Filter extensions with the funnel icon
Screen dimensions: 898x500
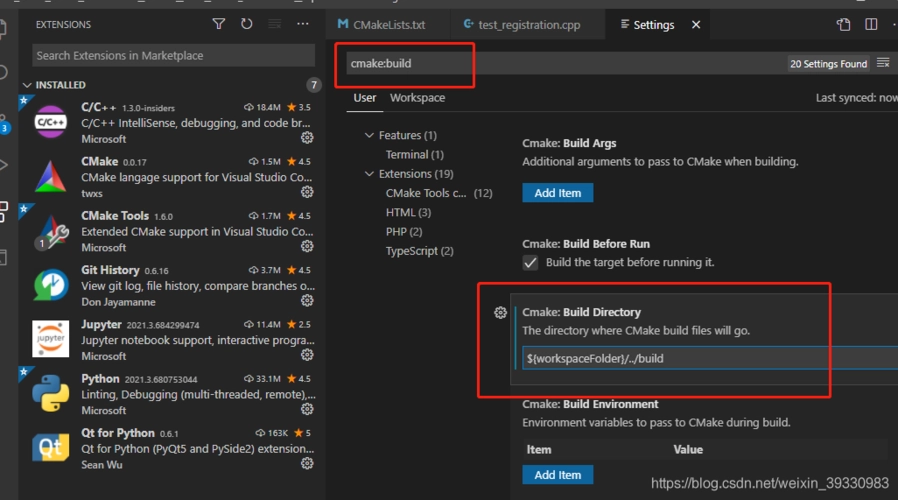pos(219,24)
